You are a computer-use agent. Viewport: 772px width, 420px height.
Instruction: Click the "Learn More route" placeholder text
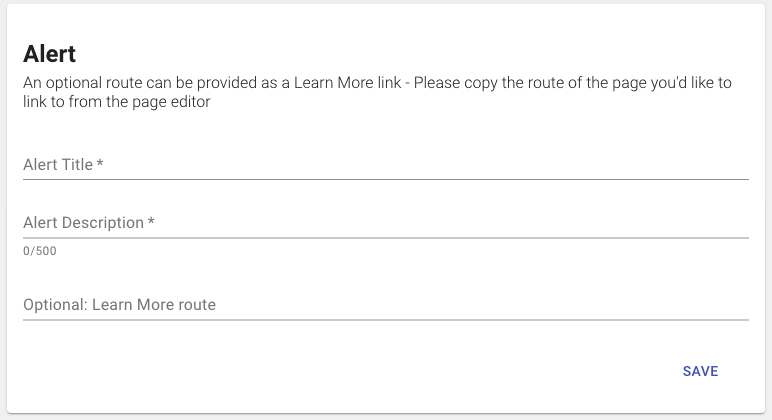[x=154, y=305]
